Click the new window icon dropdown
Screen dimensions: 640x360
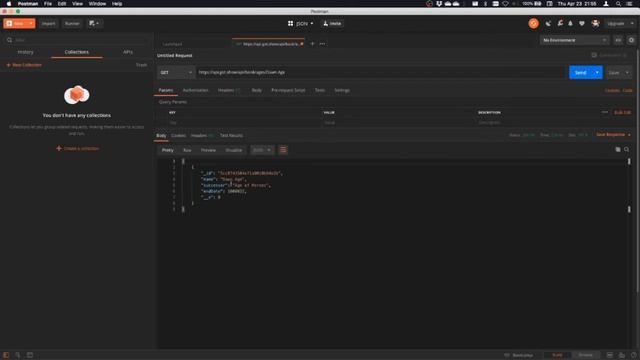pyautogui.click(x=94, y=24)
